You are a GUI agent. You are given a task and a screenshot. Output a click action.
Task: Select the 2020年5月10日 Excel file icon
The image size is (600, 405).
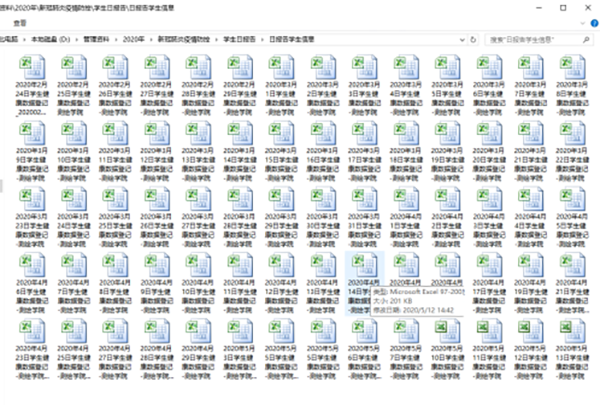(448, 331)
